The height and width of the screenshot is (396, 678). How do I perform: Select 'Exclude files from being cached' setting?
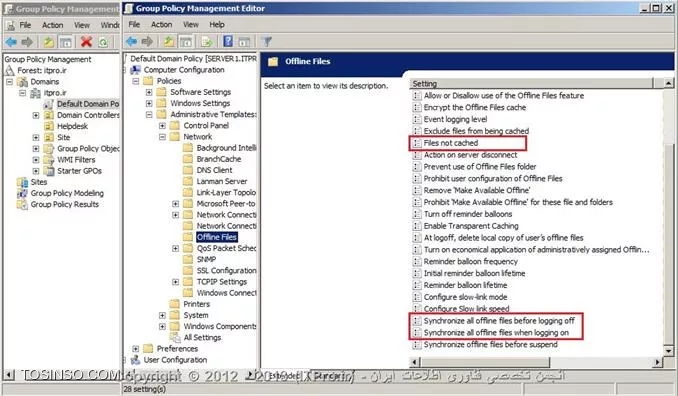pyautogui.click(x=476, y=131)
